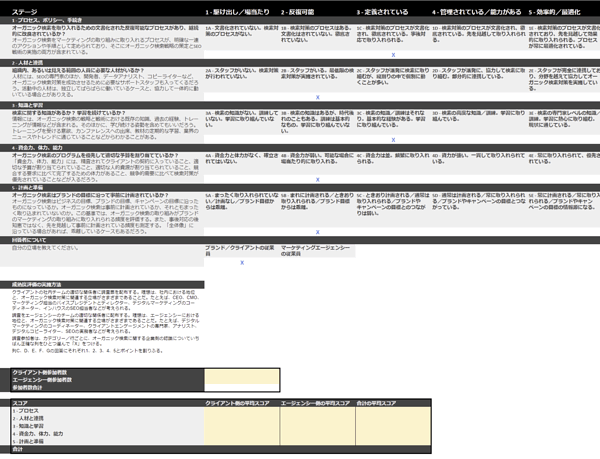Click the '5 - 計画と準備' section row
Image resolution: width=600 pixels, height=459 pixels.
click(x=300, y=187)
